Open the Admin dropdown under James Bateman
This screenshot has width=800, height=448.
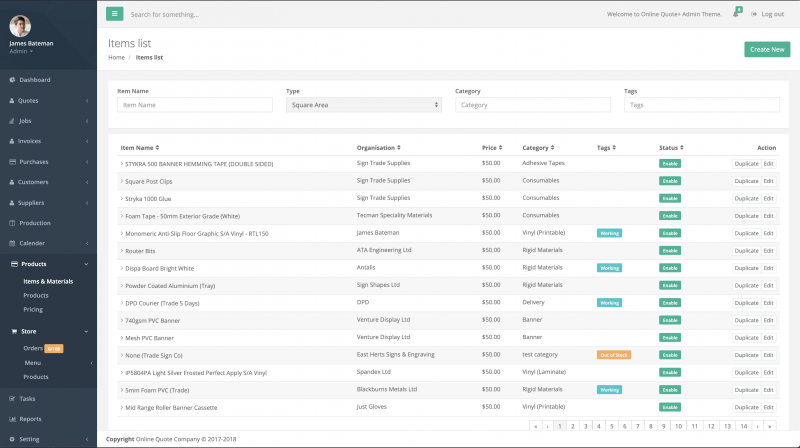coord(21,51)
